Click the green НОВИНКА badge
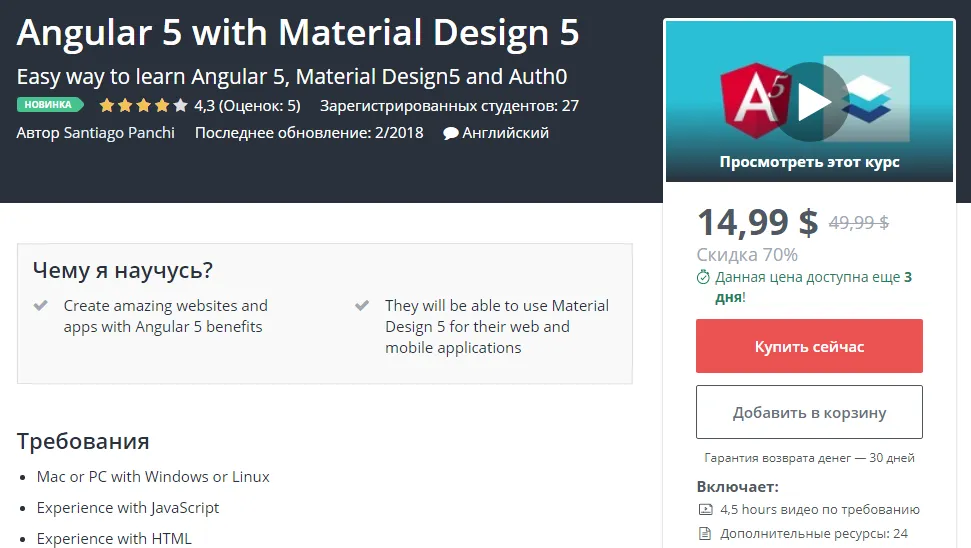The height and width of the screenshot is (548, 971). pos(49,105)
